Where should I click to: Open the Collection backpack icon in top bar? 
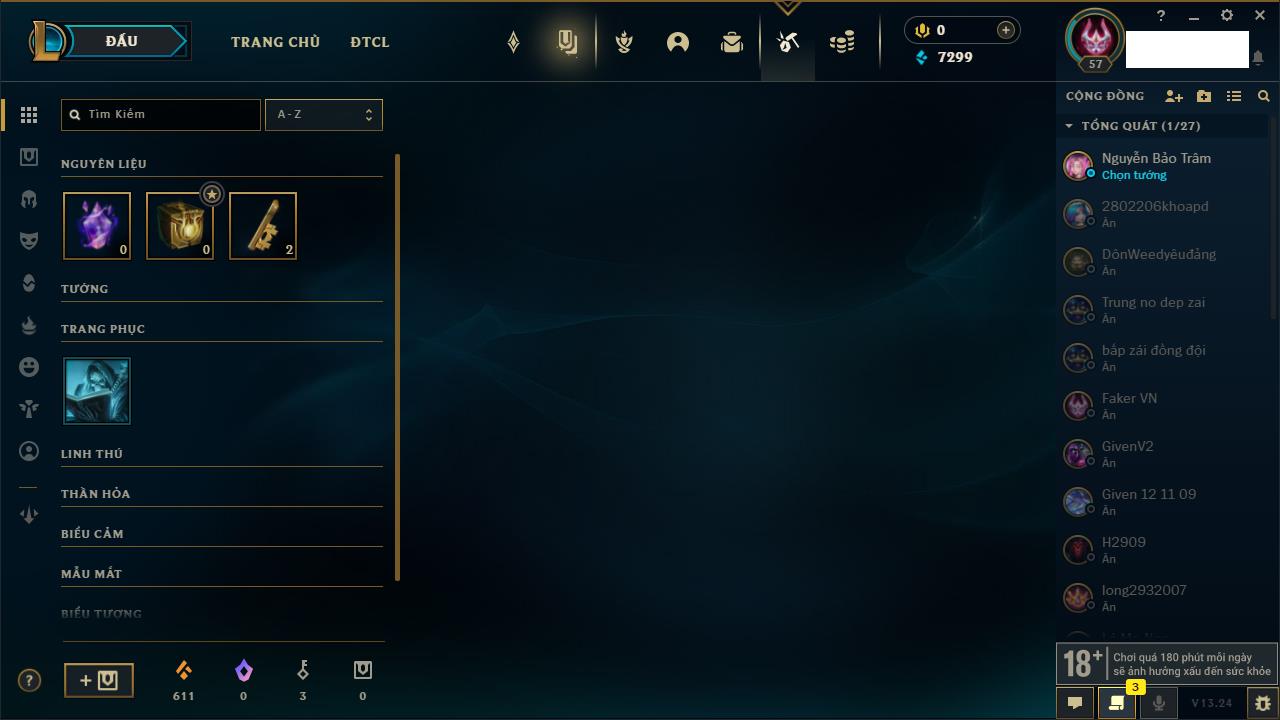pyautogui.click(x=732, y=42)
